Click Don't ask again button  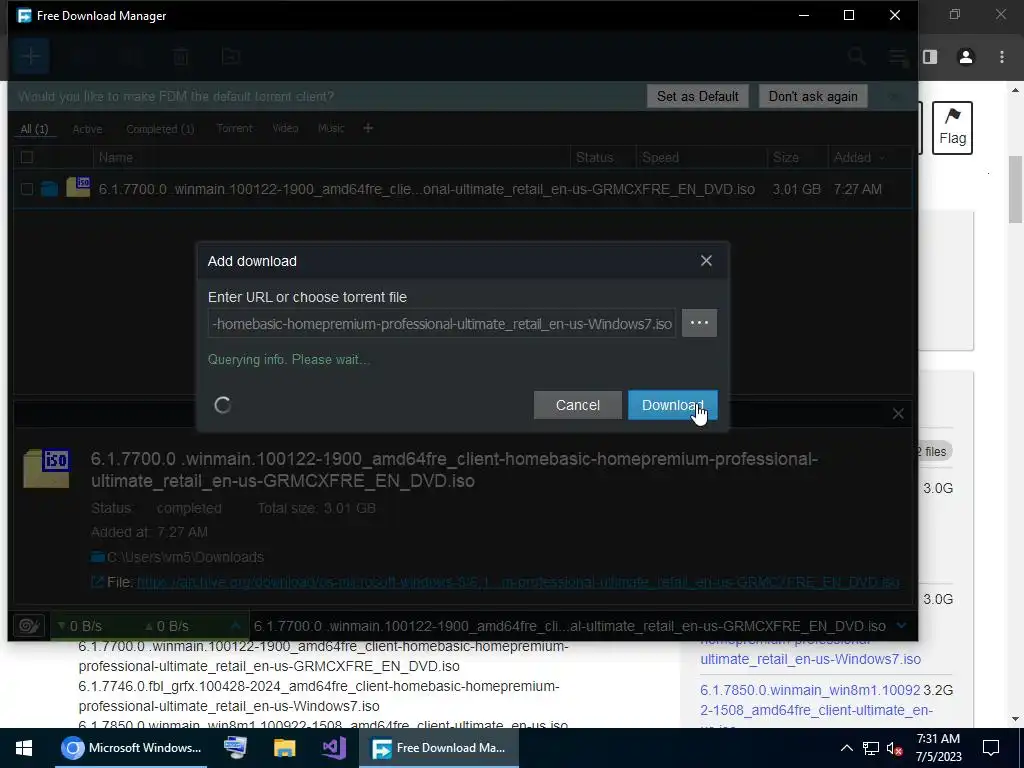click(813, 96)
